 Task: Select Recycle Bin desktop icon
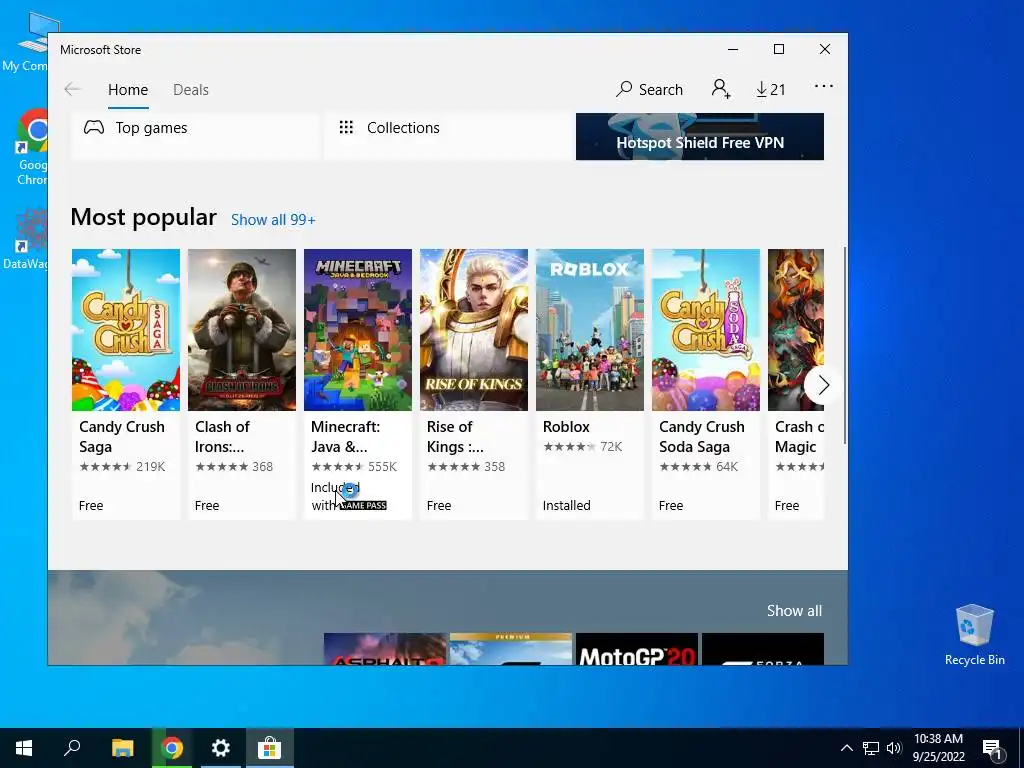pos(974,635)
